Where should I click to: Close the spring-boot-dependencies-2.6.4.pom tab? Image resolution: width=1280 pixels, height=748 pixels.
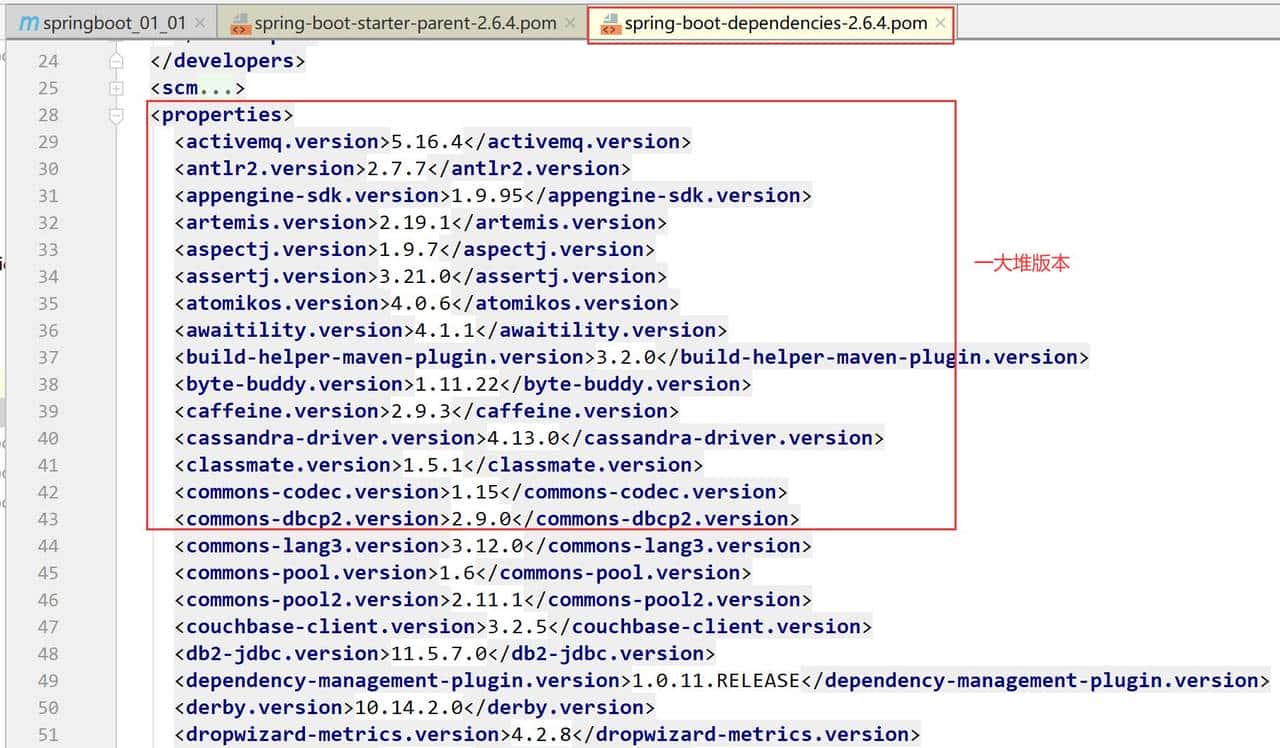[940, 23]
